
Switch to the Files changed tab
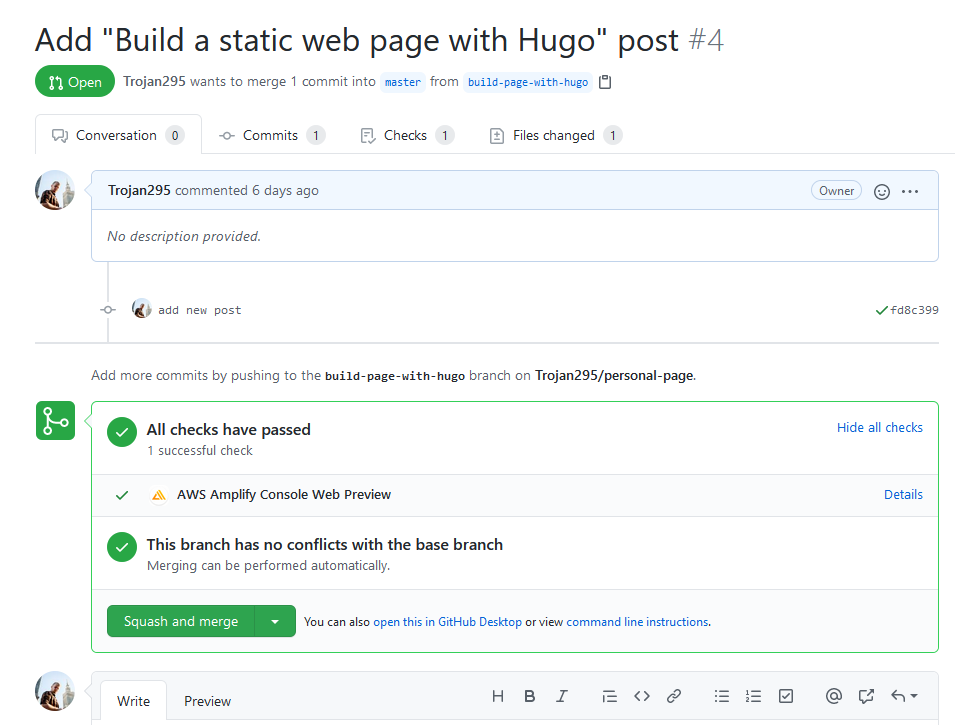click(x=555, y=135)
